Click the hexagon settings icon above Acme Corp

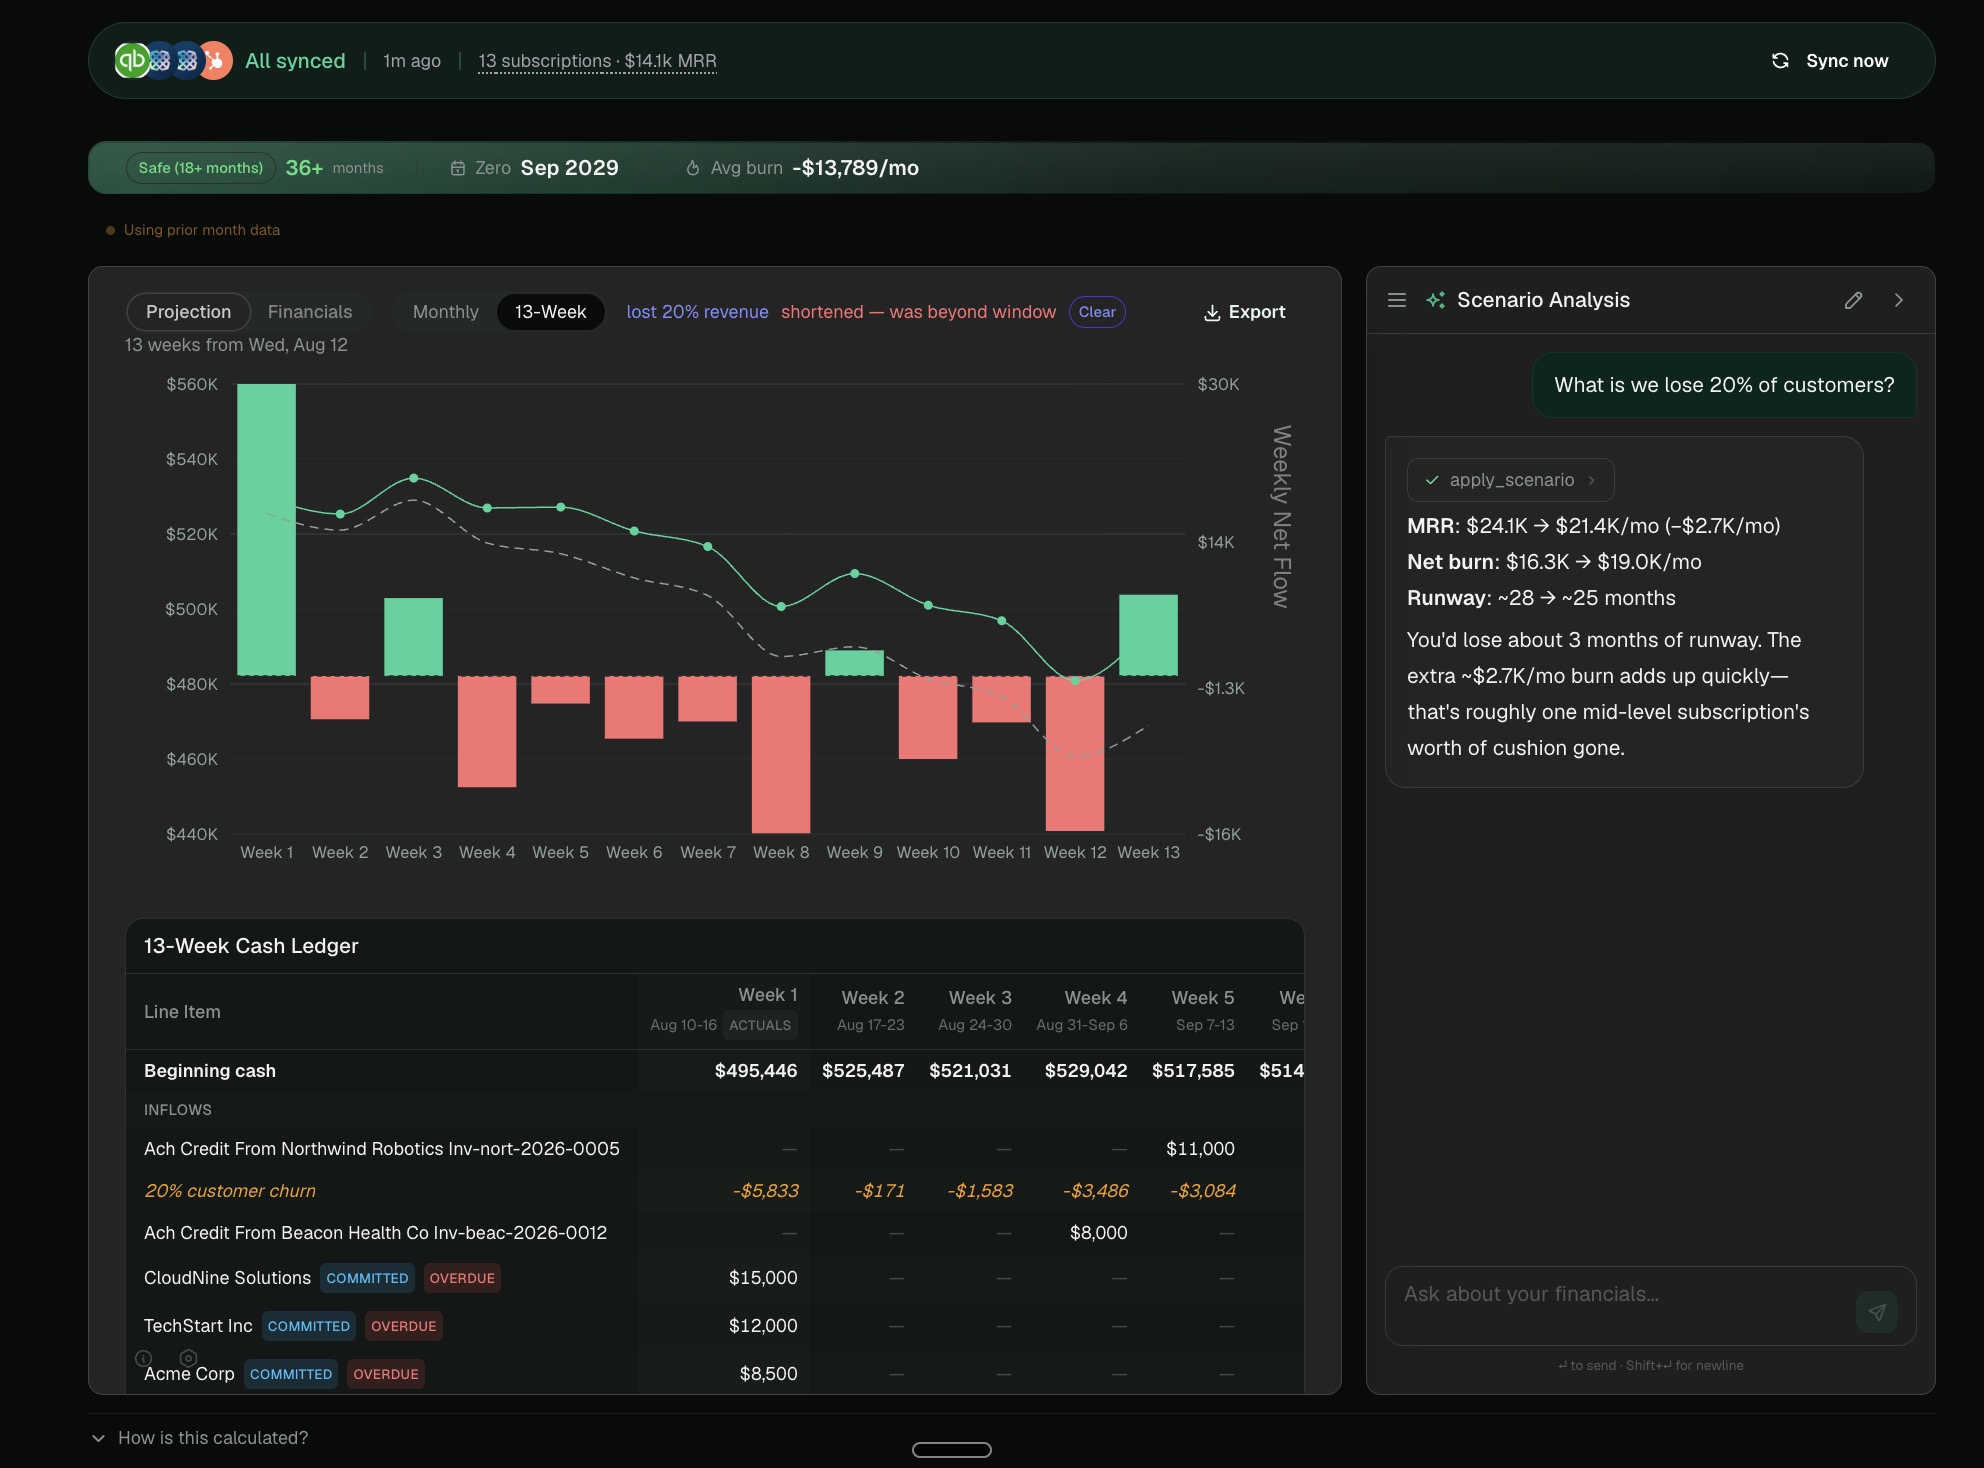188,1358
